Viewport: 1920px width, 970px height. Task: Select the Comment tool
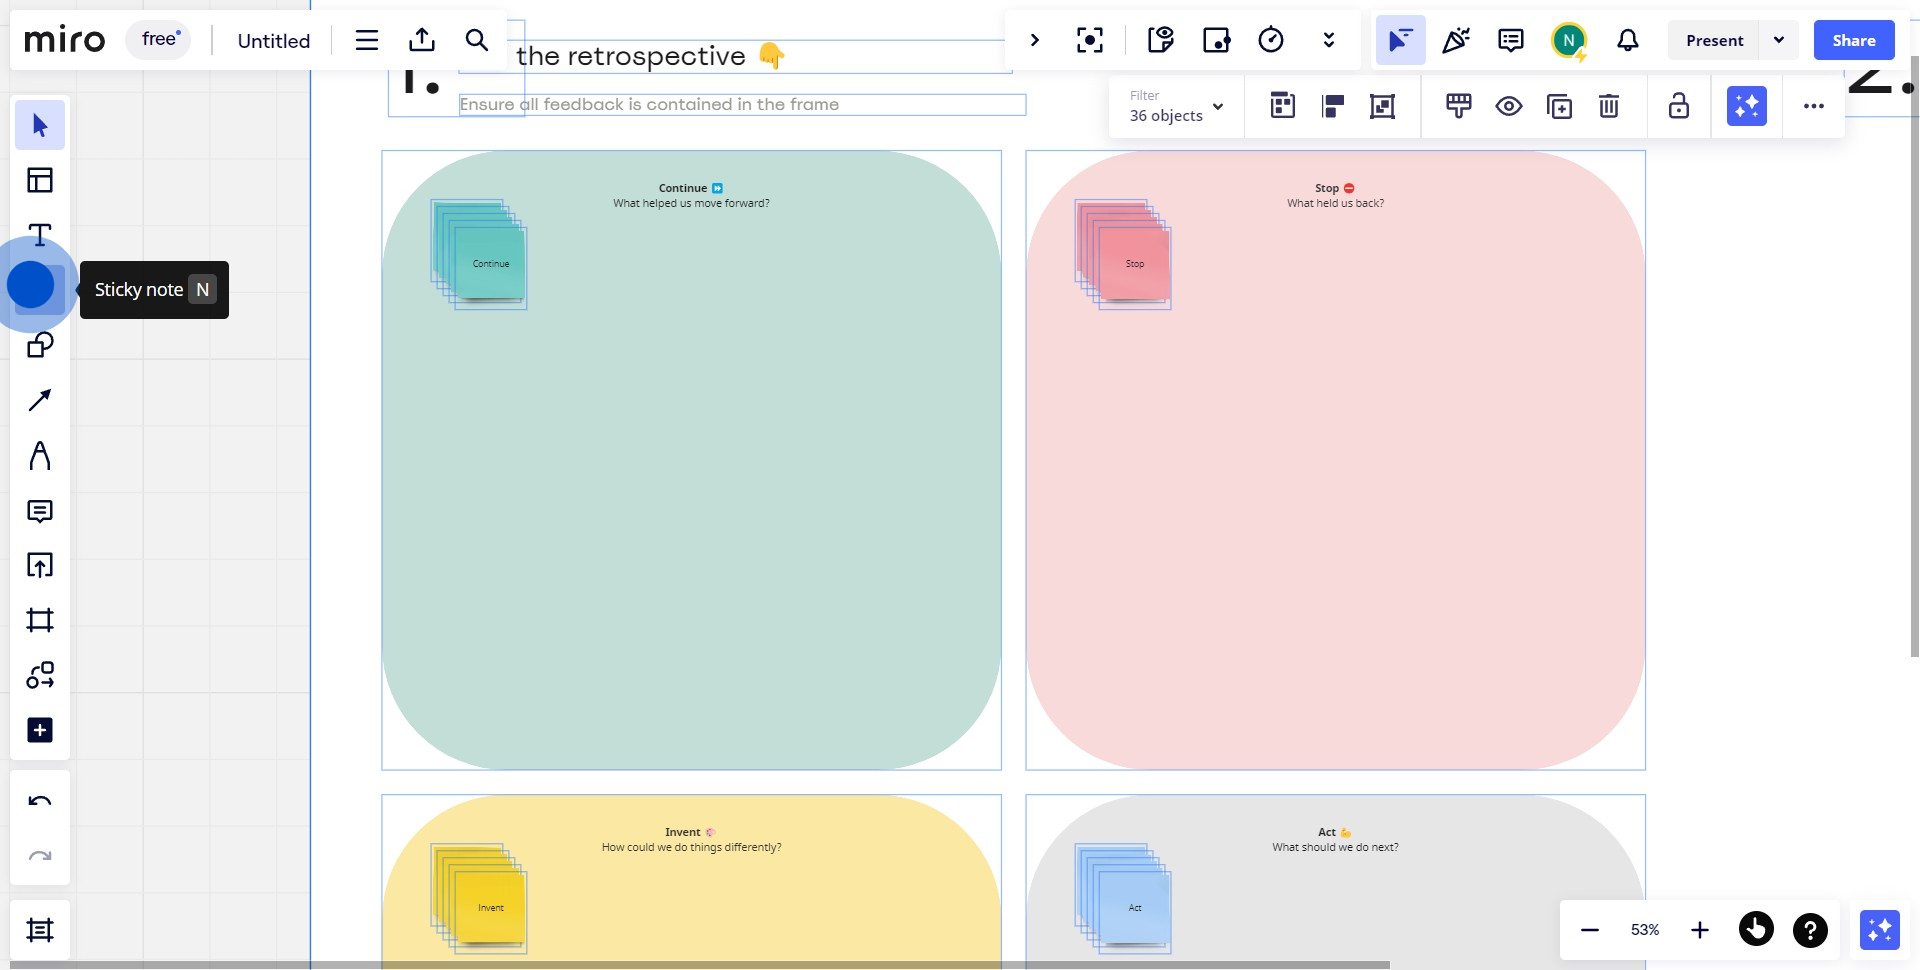click(40, 511)
